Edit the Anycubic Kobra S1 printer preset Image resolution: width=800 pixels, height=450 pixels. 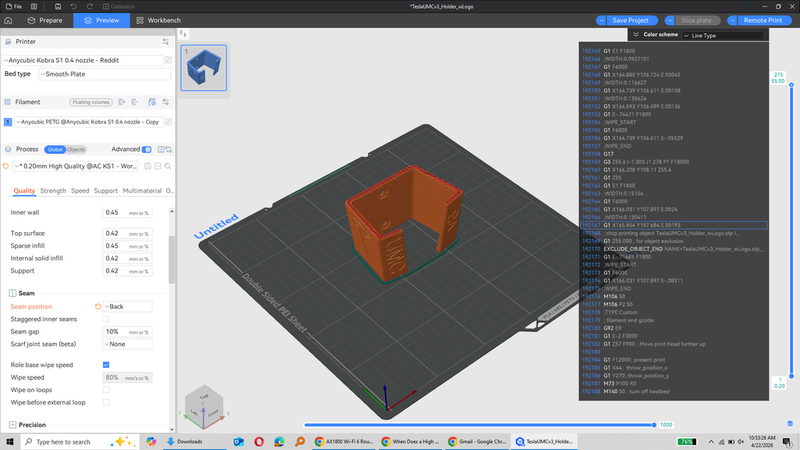[x=167, y=61]
